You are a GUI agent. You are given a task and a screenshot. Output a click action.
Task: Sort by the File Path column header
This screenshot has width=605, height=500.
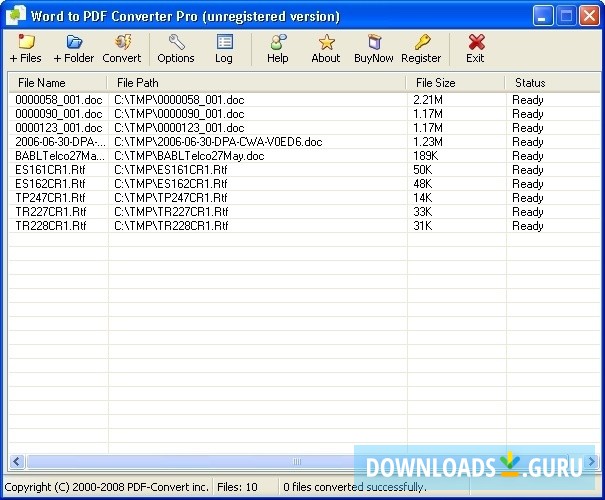click(257, 83)
